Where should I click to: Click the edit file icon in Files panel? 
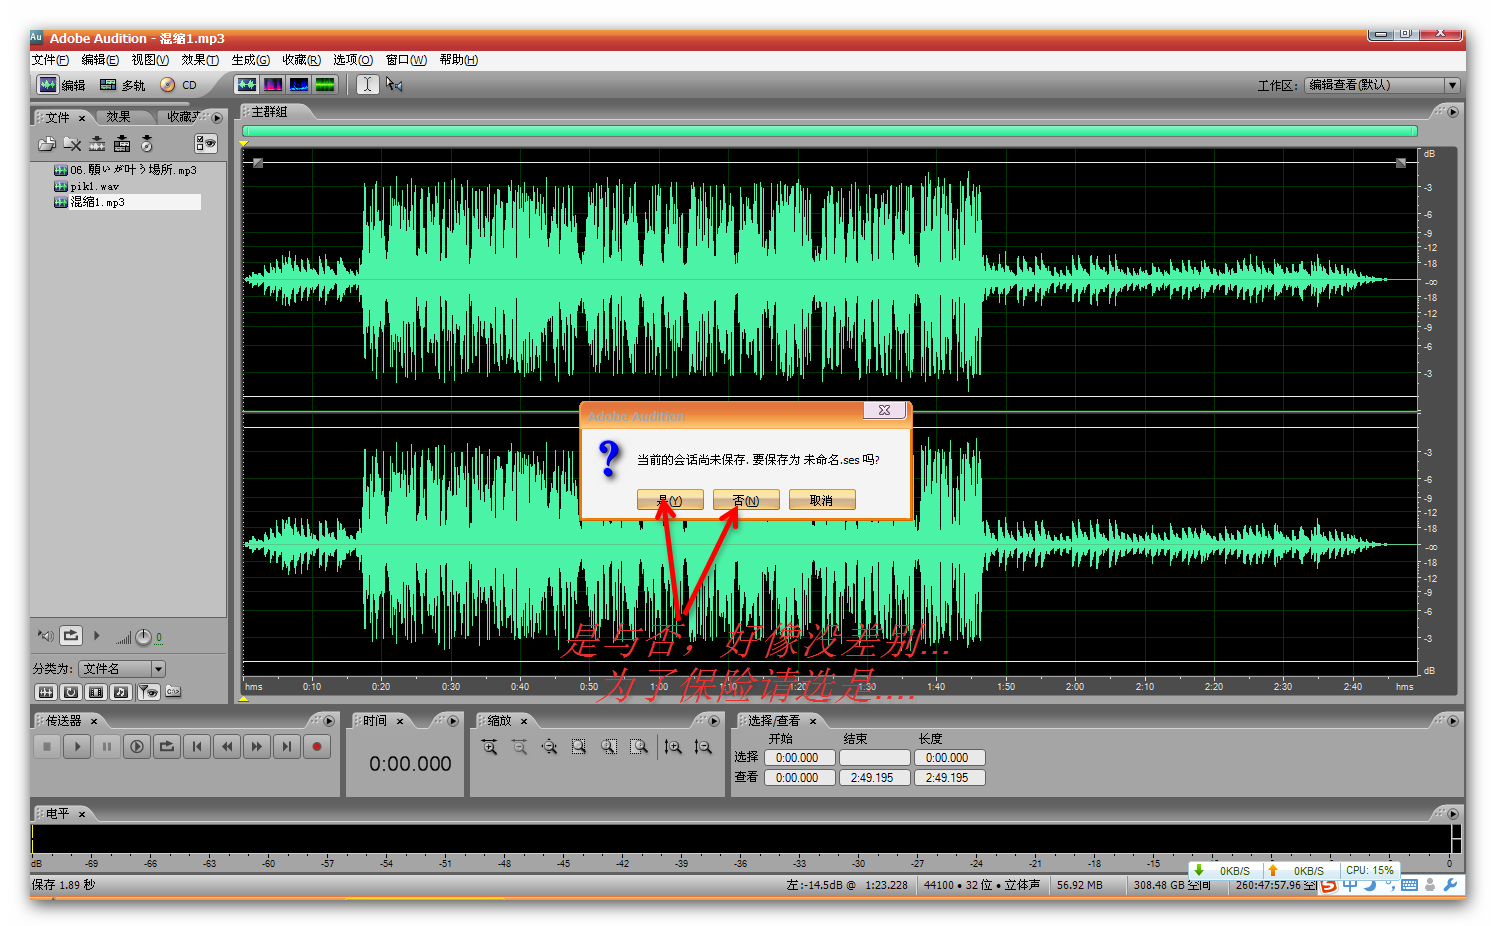coord(97,144)
